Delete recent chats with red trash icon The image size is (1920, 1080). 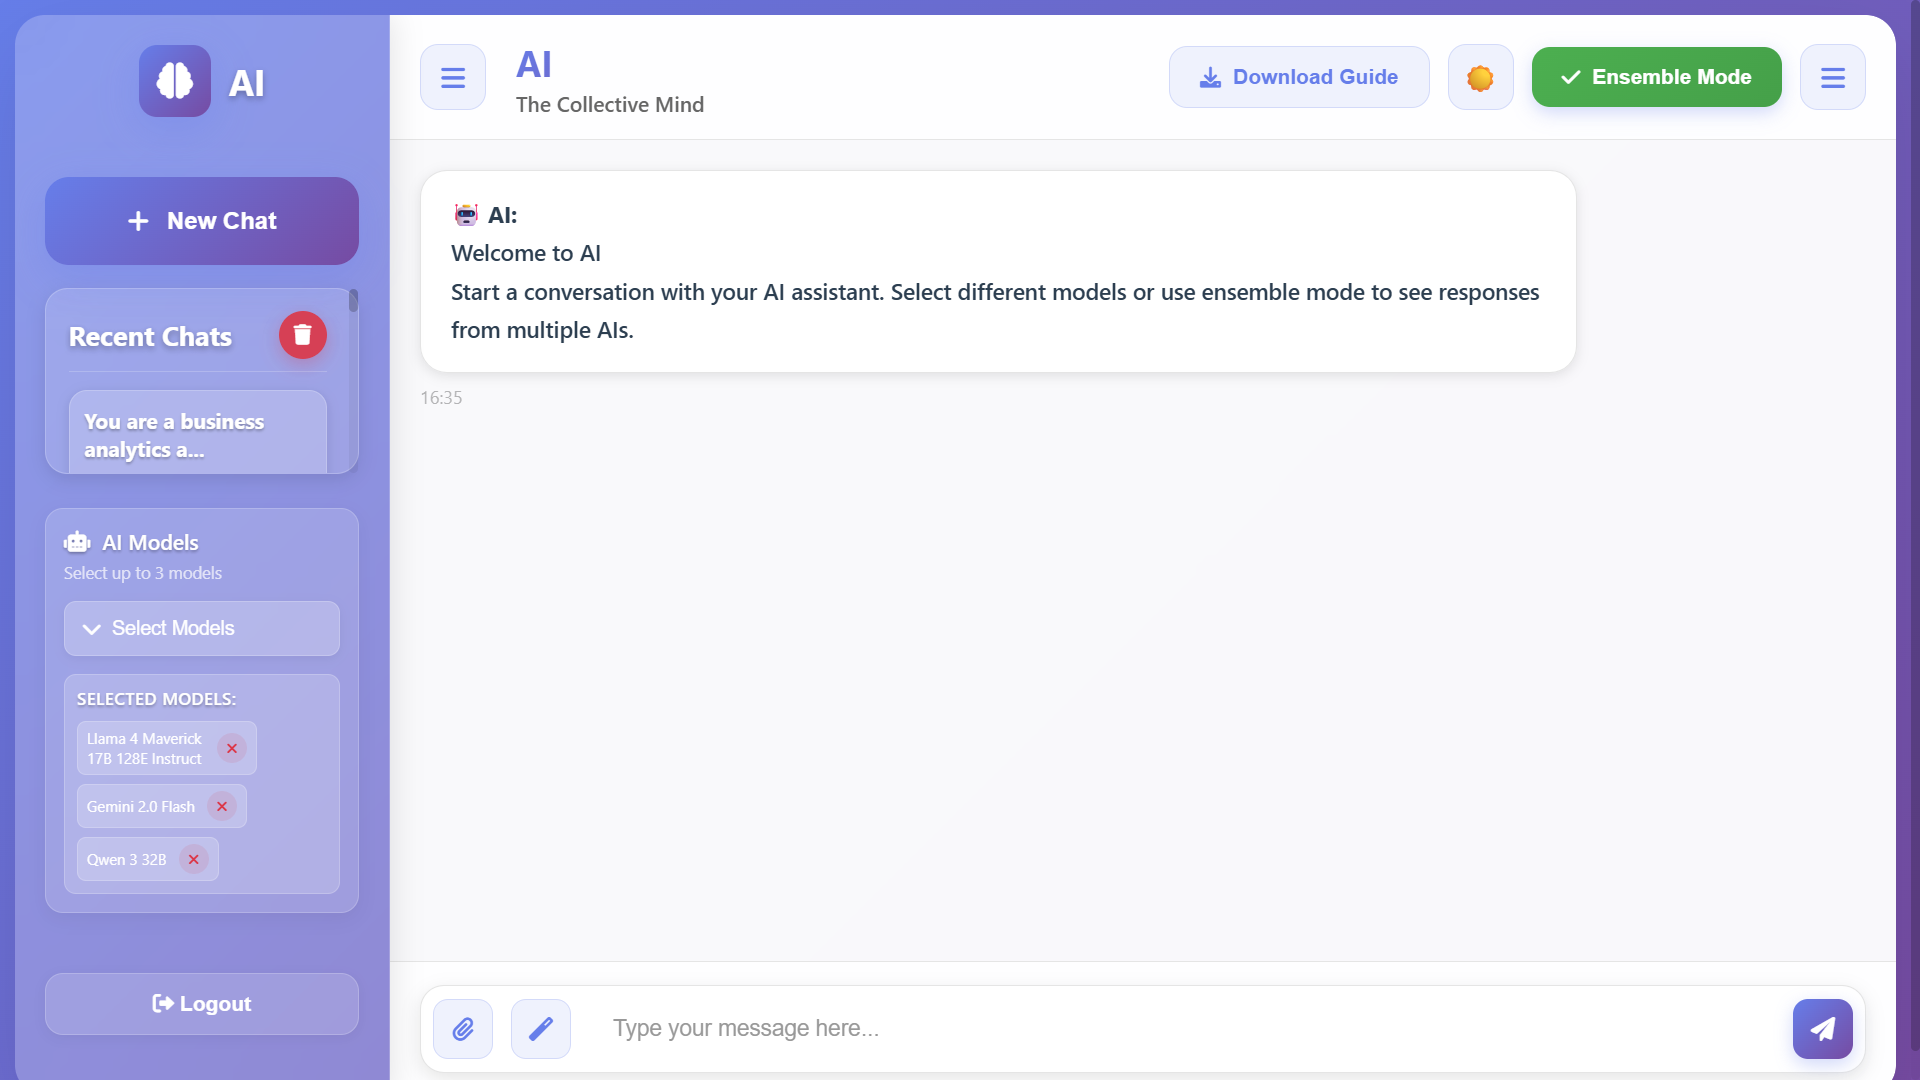click(303, 335)
